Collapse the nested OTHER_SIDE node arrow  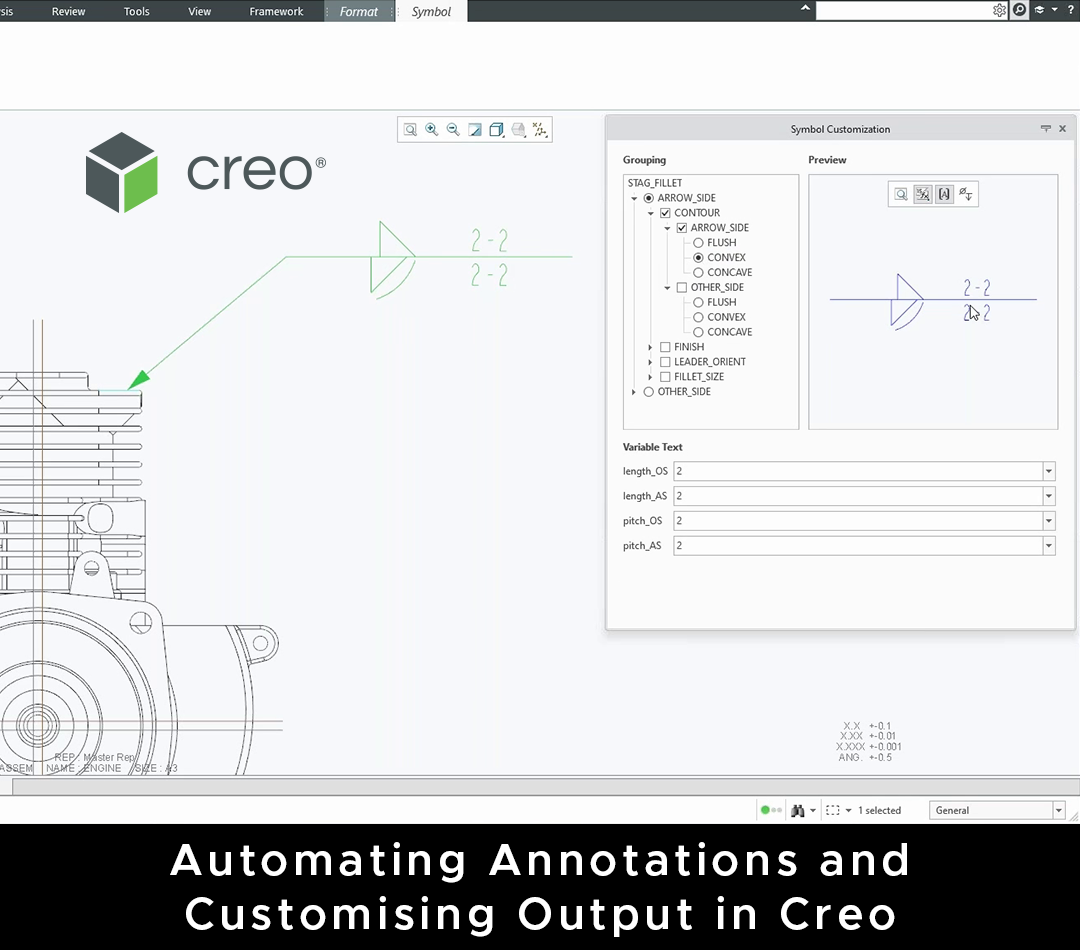point(667,288)
